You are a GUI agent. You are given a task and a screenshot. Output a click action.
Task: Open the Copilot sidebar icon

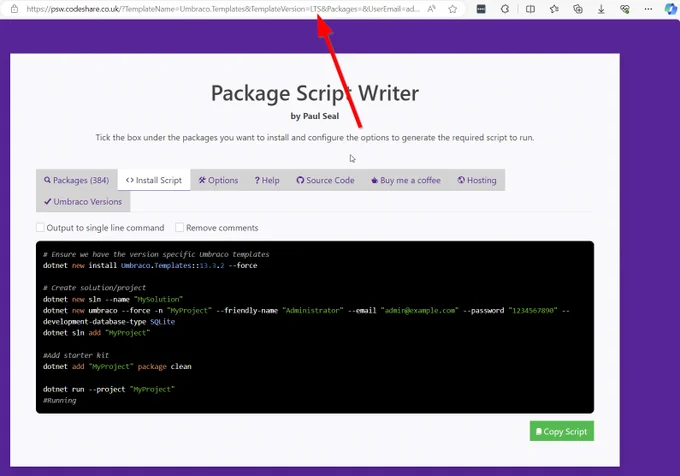671,9
